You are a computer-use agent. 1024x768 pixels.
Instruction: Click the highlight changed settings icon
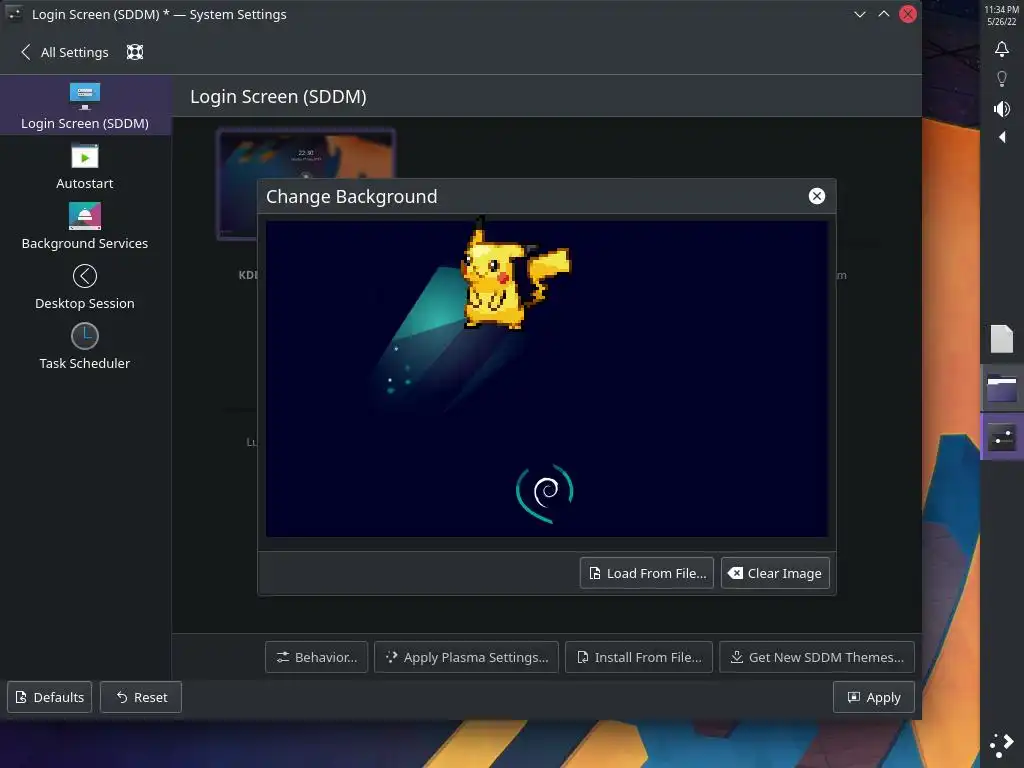[x=135, y=52]
